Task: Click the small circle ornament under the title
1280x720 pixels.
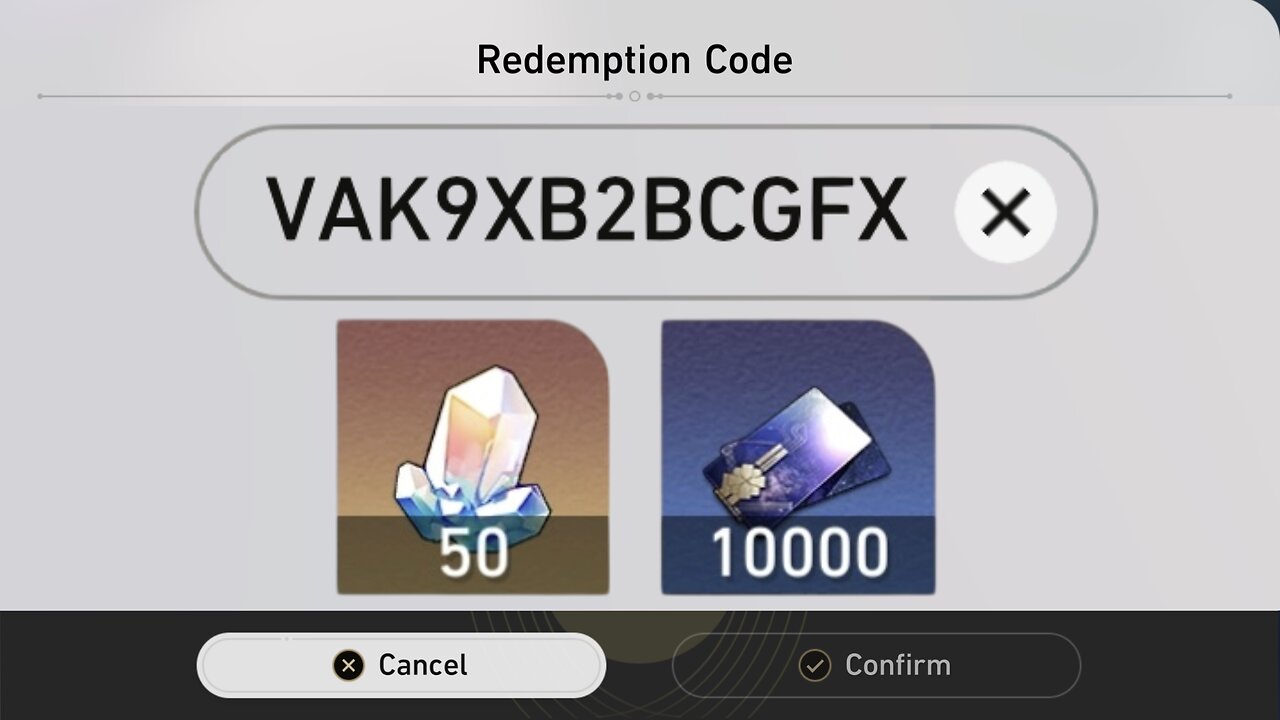Action: tap(634, 97)
